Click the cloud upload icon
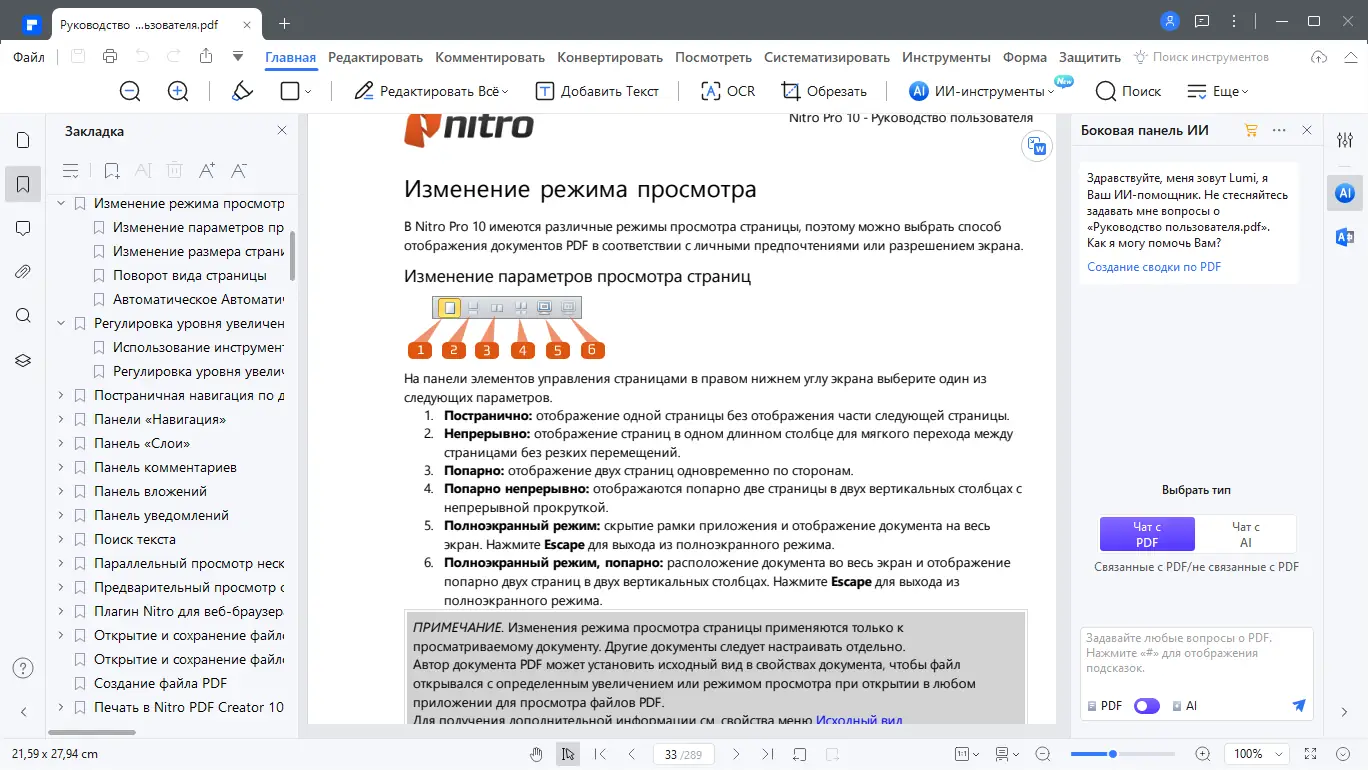Viewport: 1368px width, 770px height. tap(1319, 57)
